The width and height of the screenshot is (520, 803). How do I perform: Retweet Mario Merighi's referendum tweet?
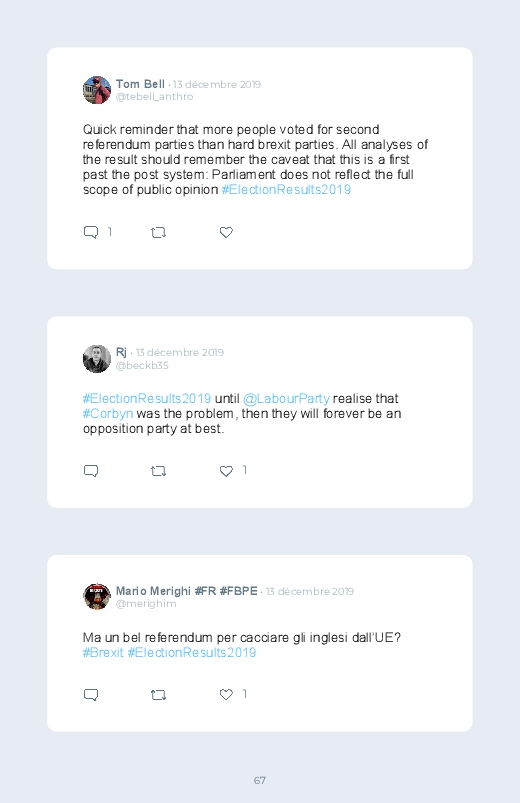pos(158,694)
